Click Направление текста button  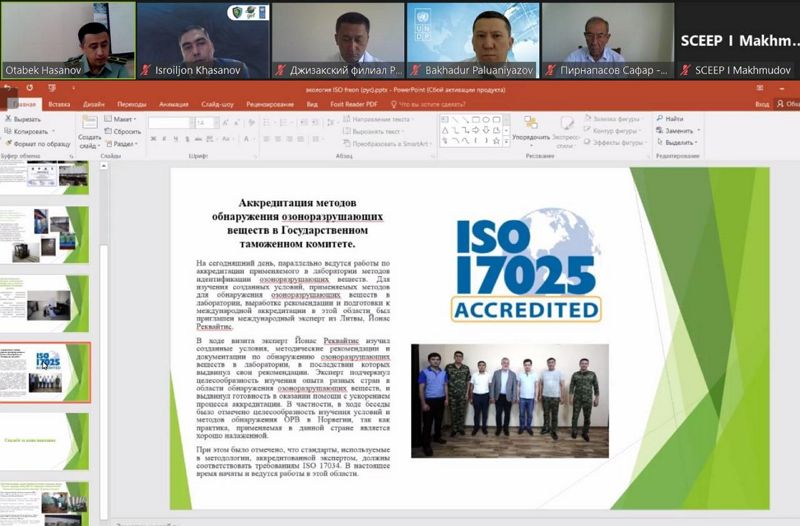click(x=378, y=119)
